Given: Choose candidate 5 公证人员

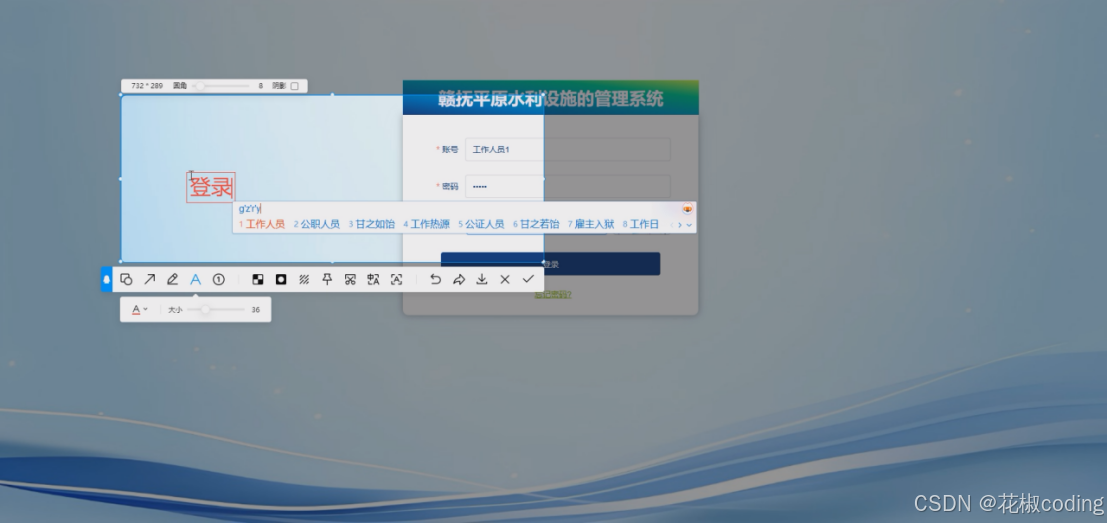Looking at the screenshot, I should coord(481,225).
